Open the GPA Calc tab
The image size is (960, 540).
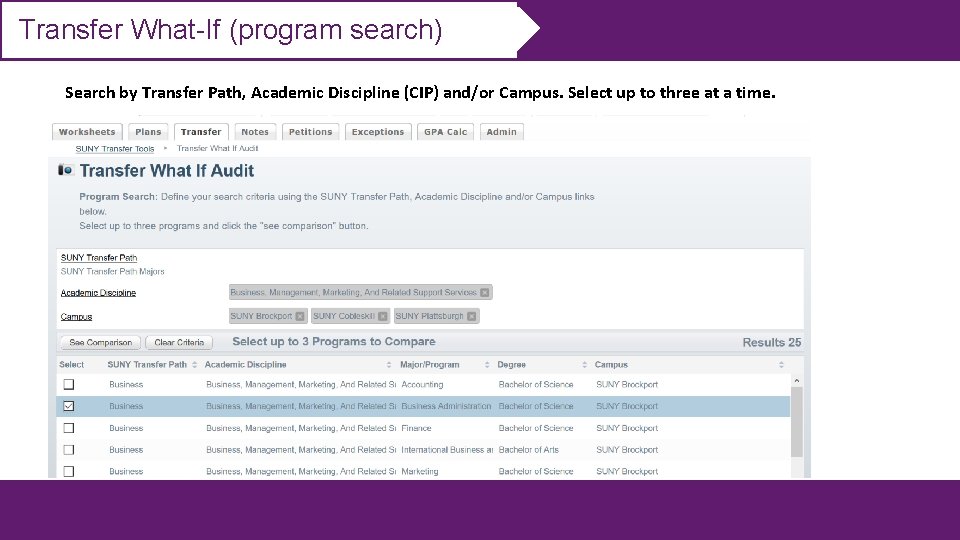coord(445,132)
